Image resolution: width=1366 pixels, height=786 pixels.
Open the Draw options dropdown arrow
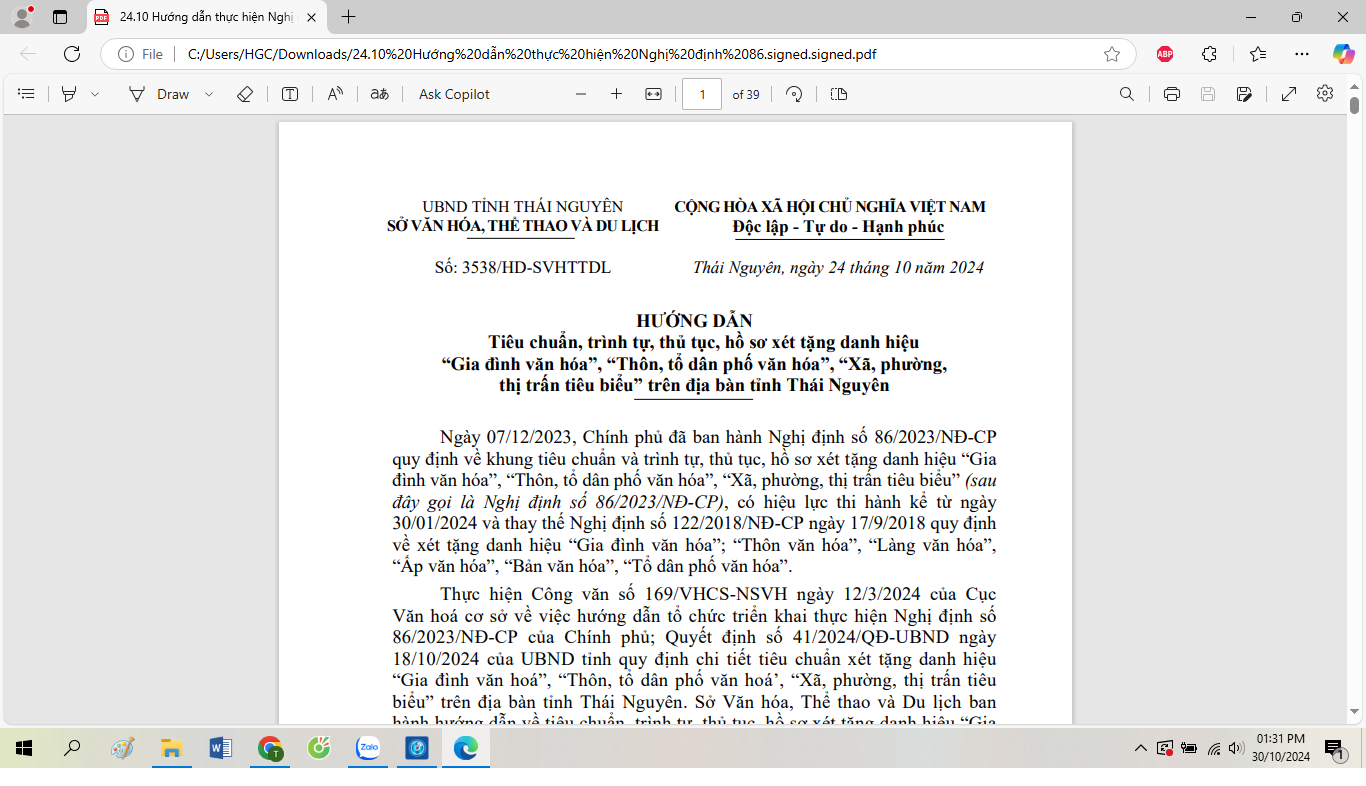pos(209,94)
